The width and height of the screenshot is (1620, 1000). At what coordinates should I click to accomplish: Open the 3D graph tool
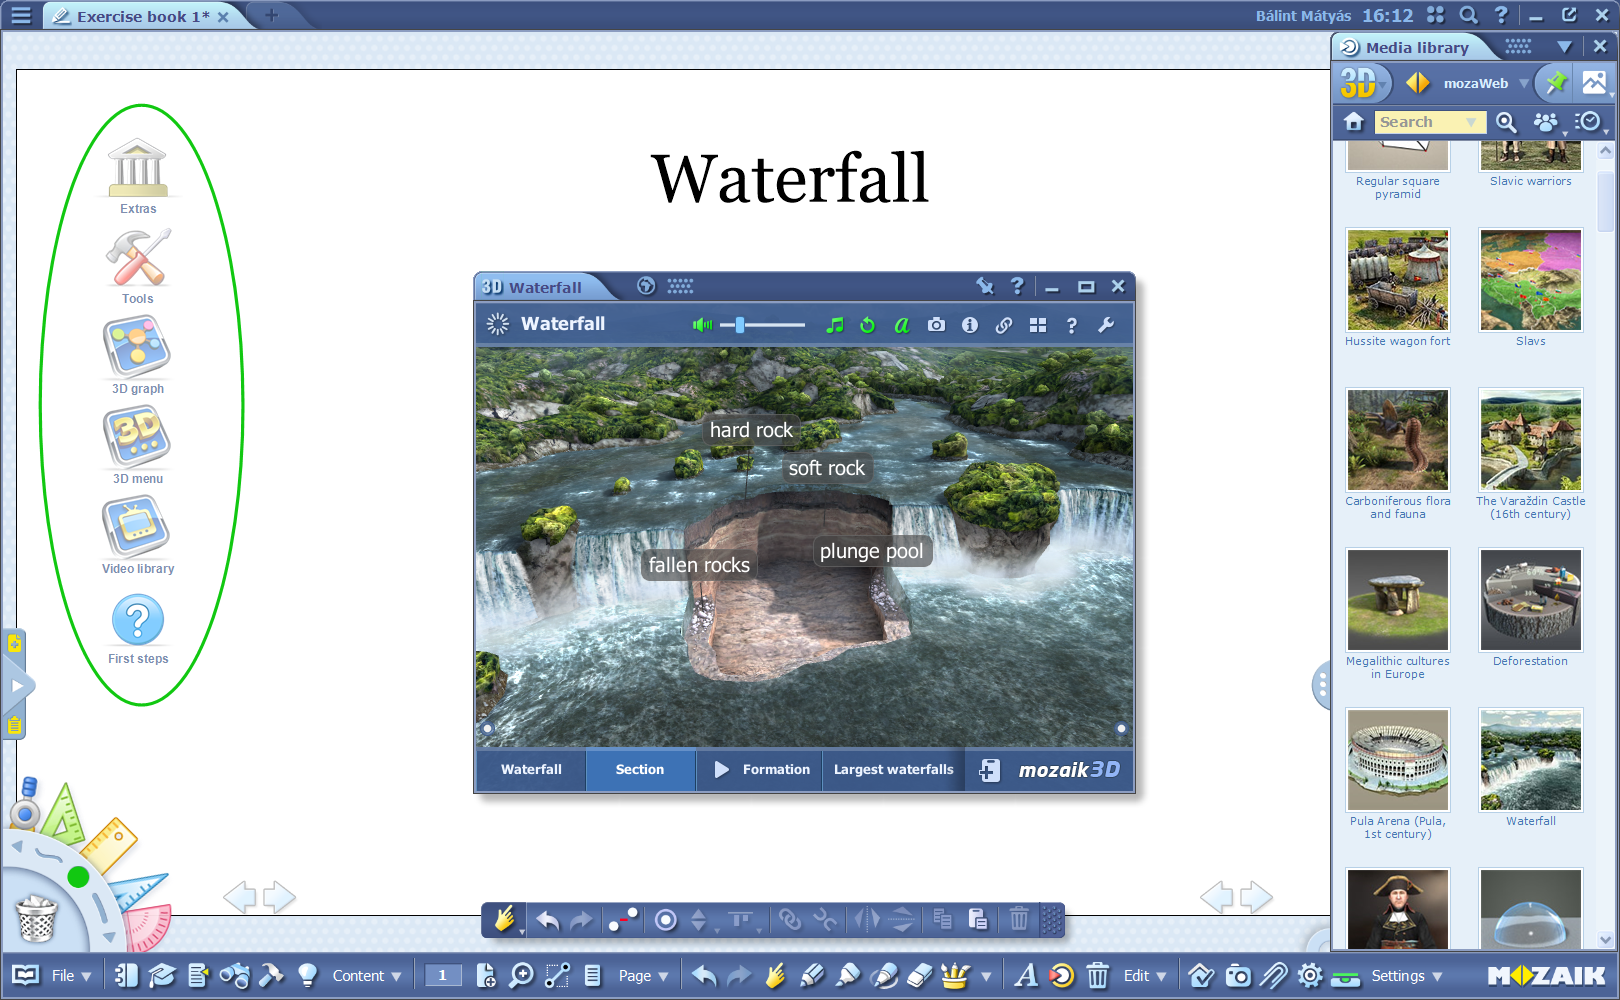[137, 348]
